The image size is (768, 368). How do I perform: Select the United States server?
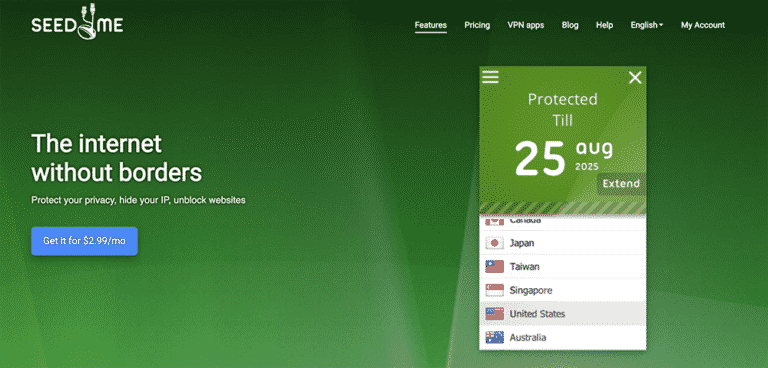pos(562,314)
